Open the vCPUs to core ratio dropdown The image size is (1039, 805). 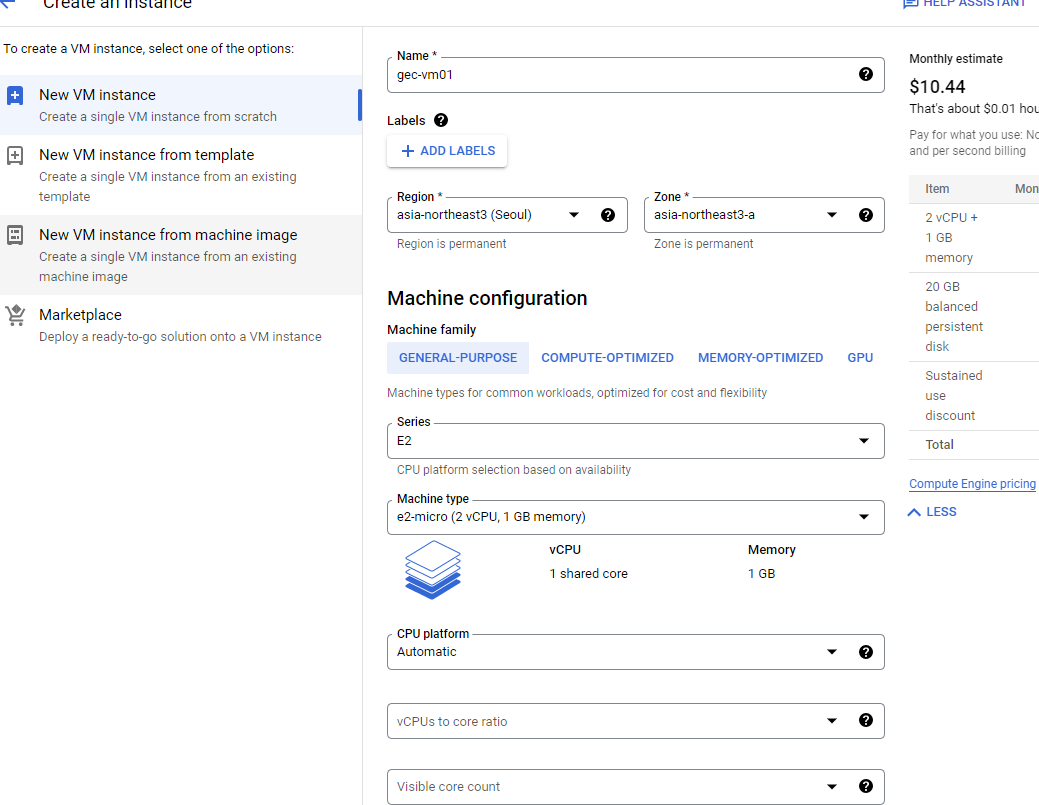pyautogui.click(x=635, y=721)
